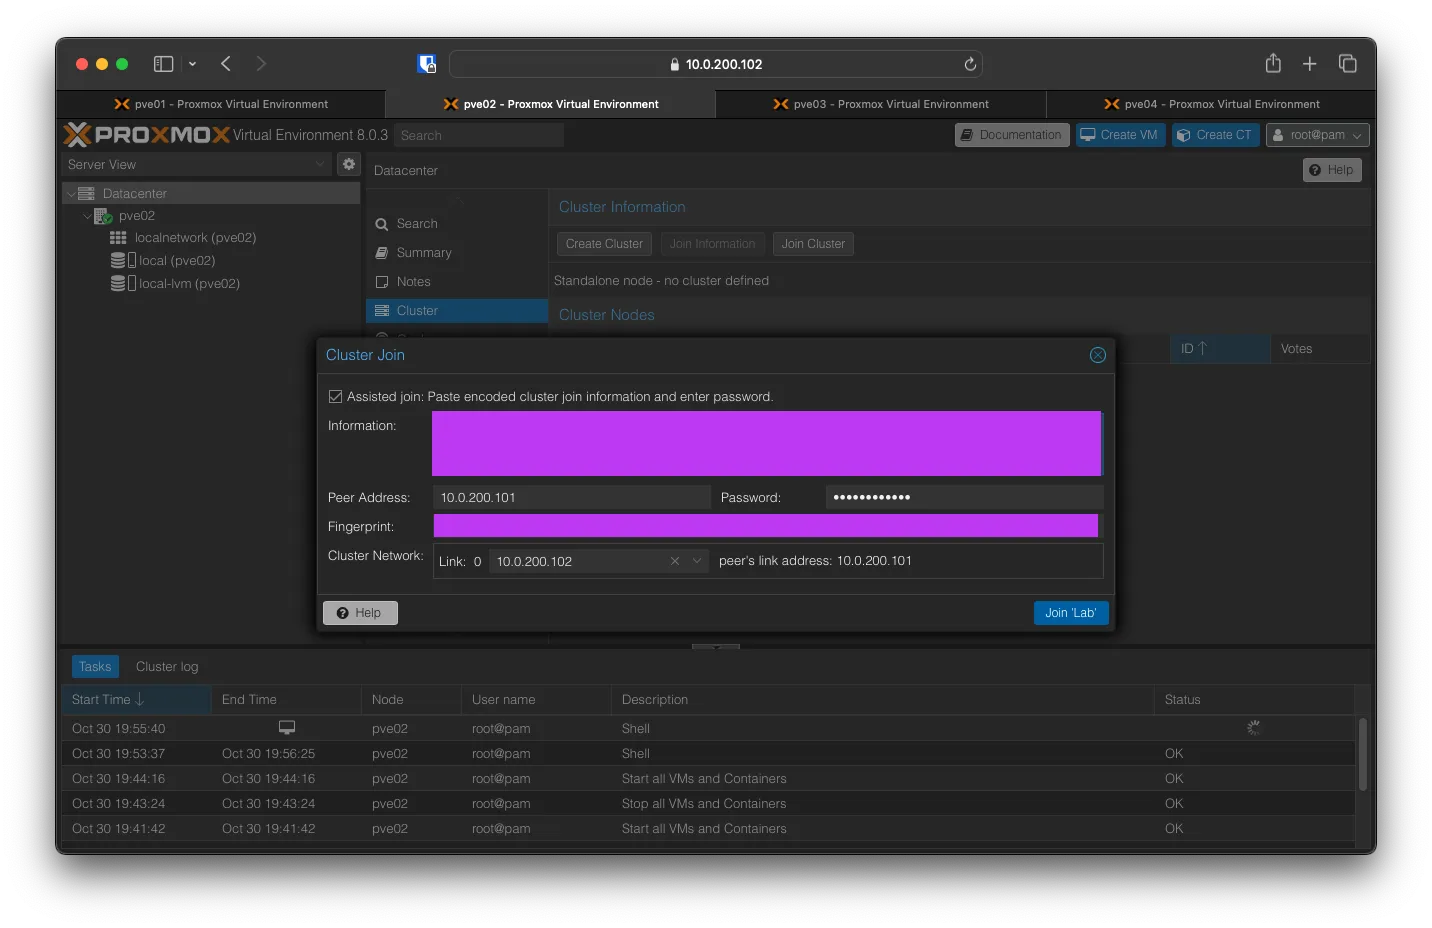Switch to the pve03 browser tab

click(881, 104)
